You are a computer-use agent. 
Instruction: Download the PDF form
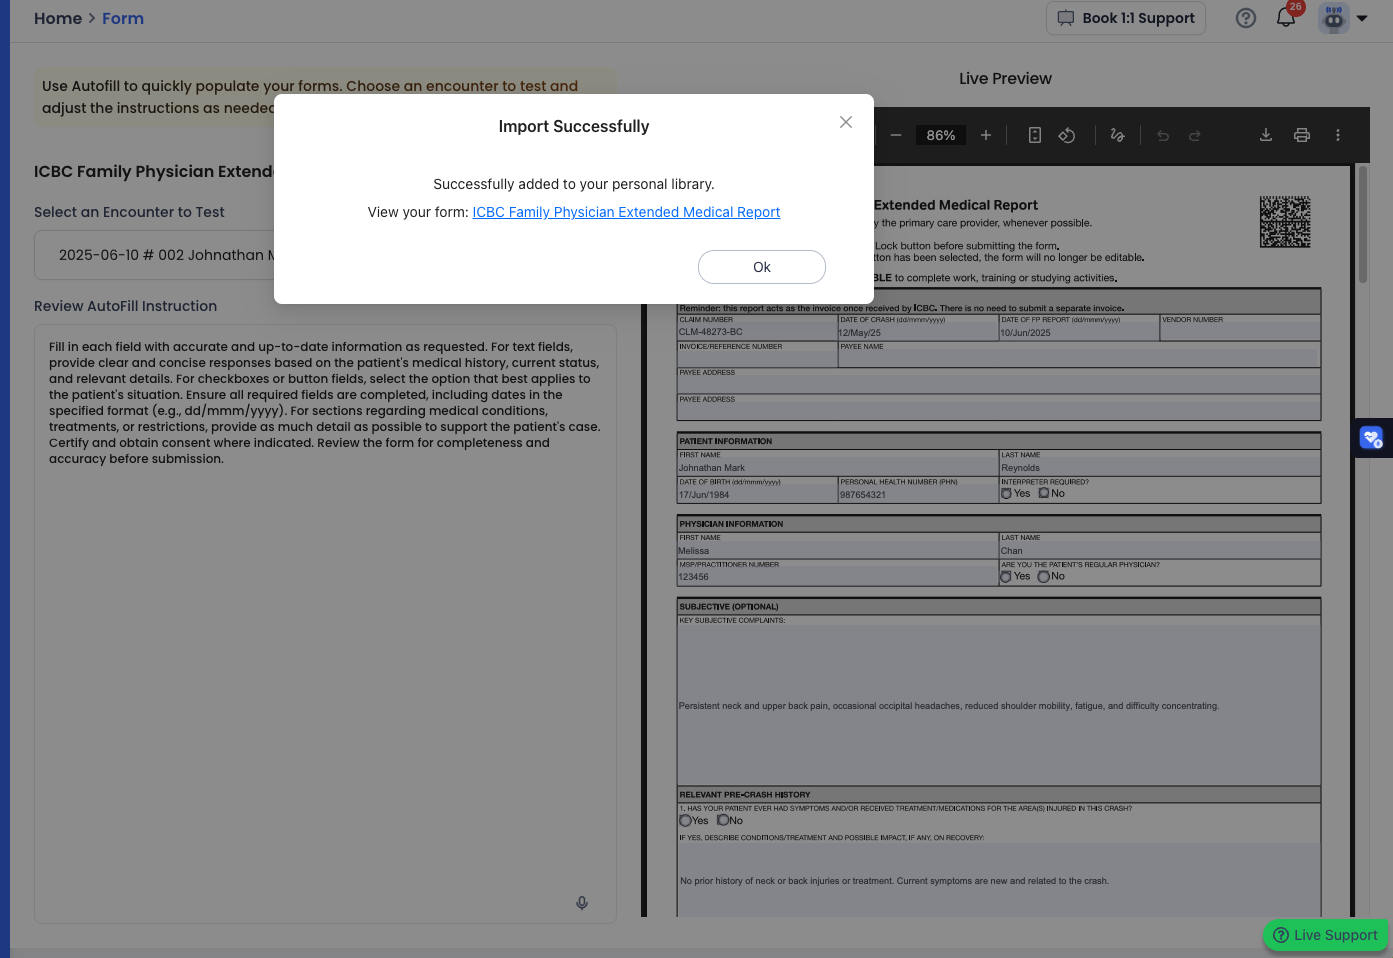1266,135
